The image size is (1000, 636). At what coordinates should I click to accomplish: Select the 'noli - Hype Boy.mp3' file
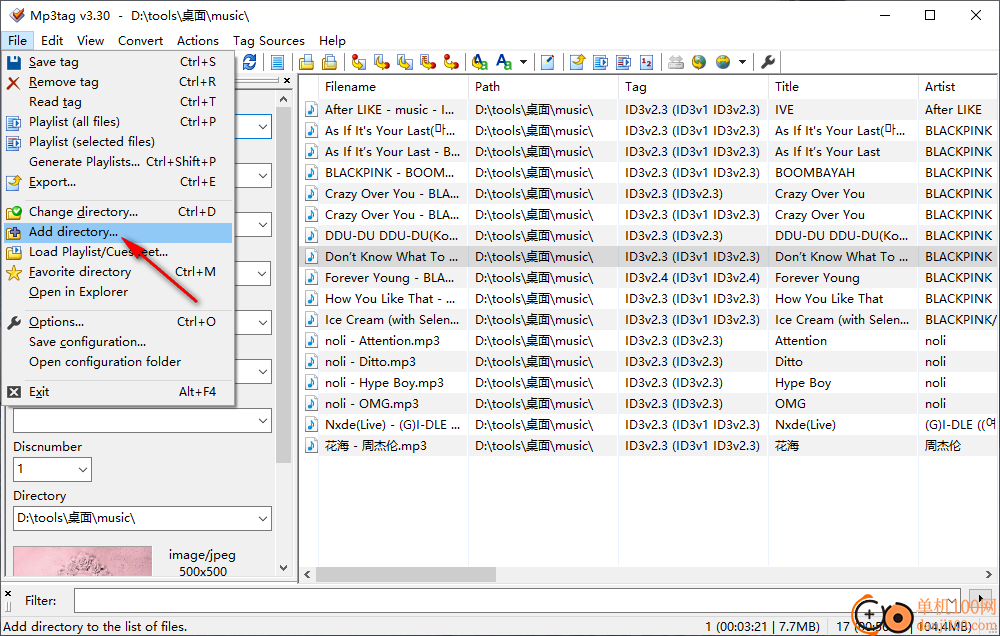click(x=649, y=383)
